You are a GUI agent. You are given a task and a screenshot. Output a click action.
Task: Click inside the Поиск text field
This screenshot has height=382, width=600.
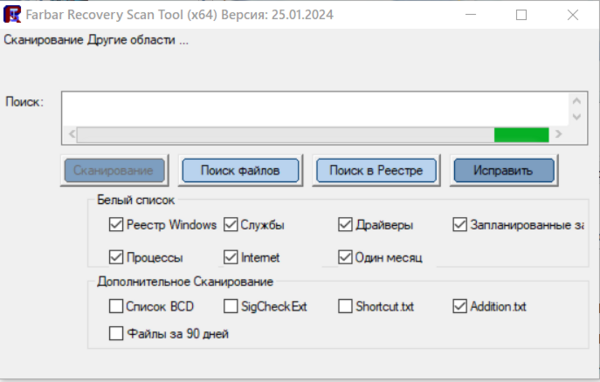pyautogui.click(x=315, y=109)
